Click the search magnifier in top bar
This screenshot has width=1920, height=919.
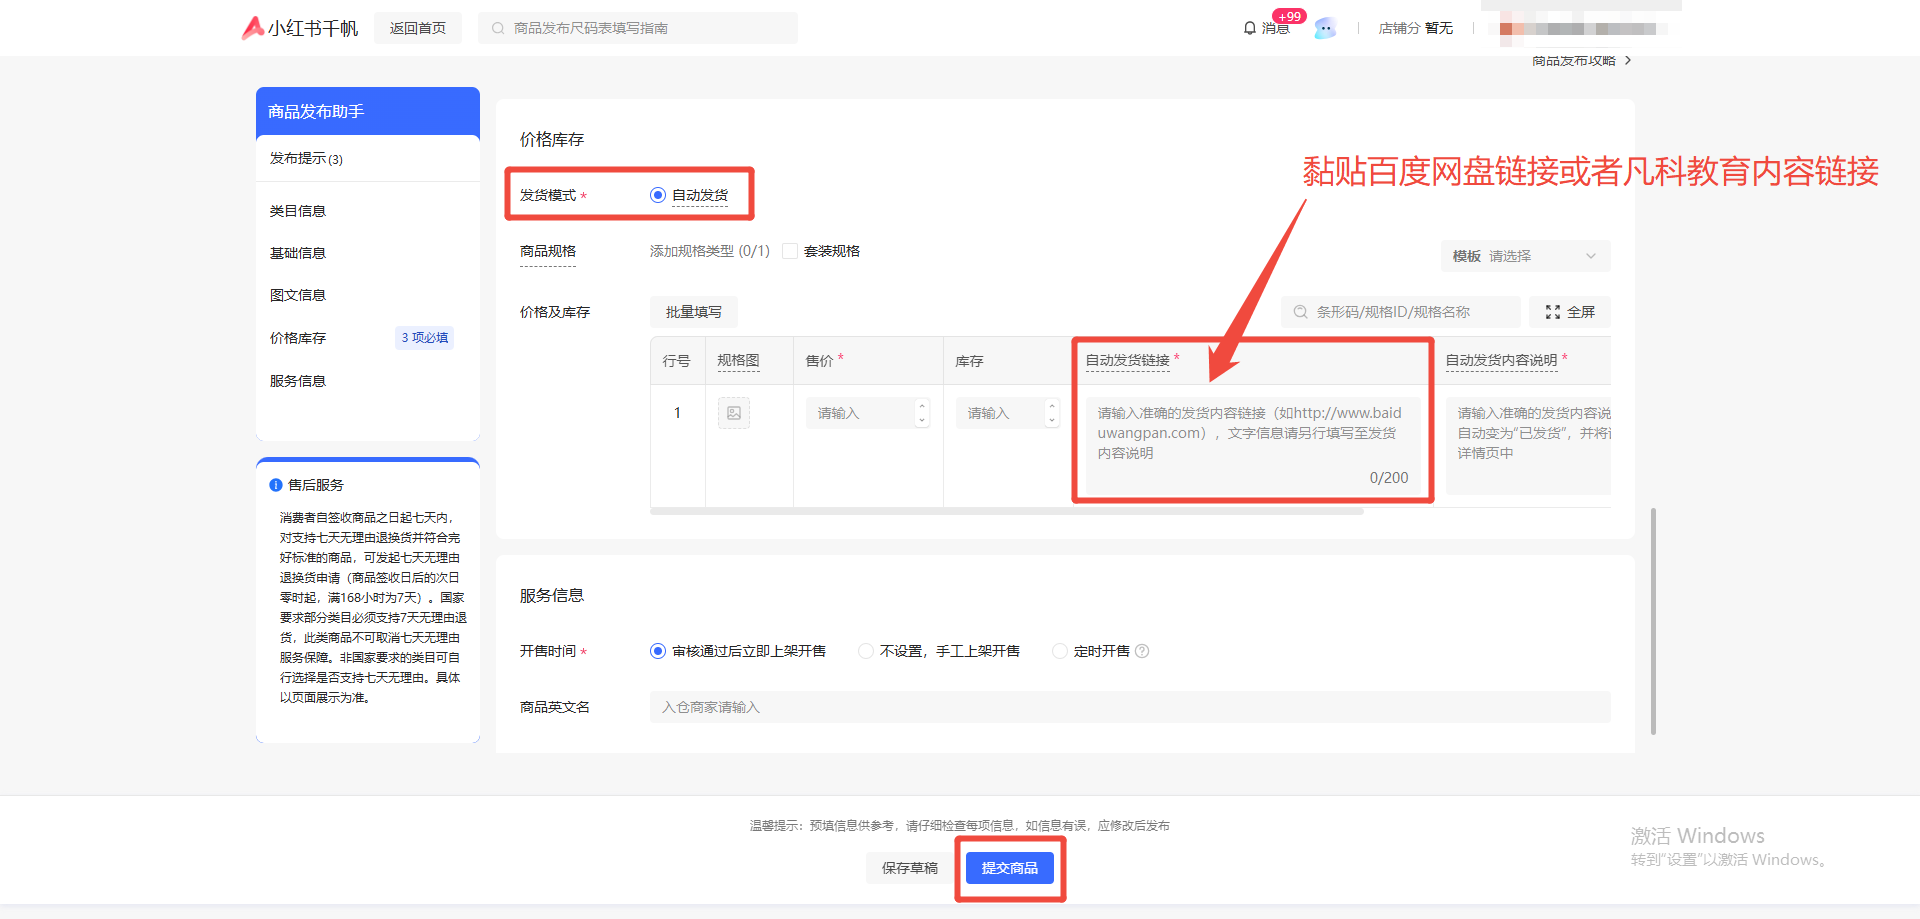coord(498,28)
